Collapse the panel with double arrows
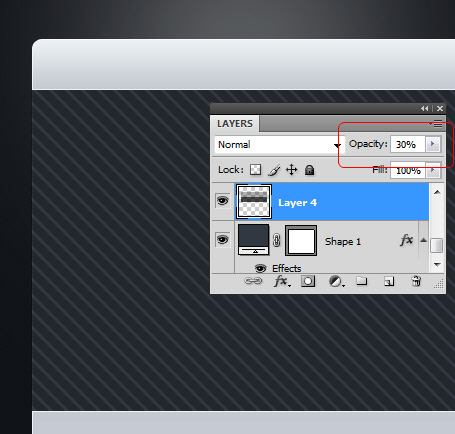 [x=424, y=109]
